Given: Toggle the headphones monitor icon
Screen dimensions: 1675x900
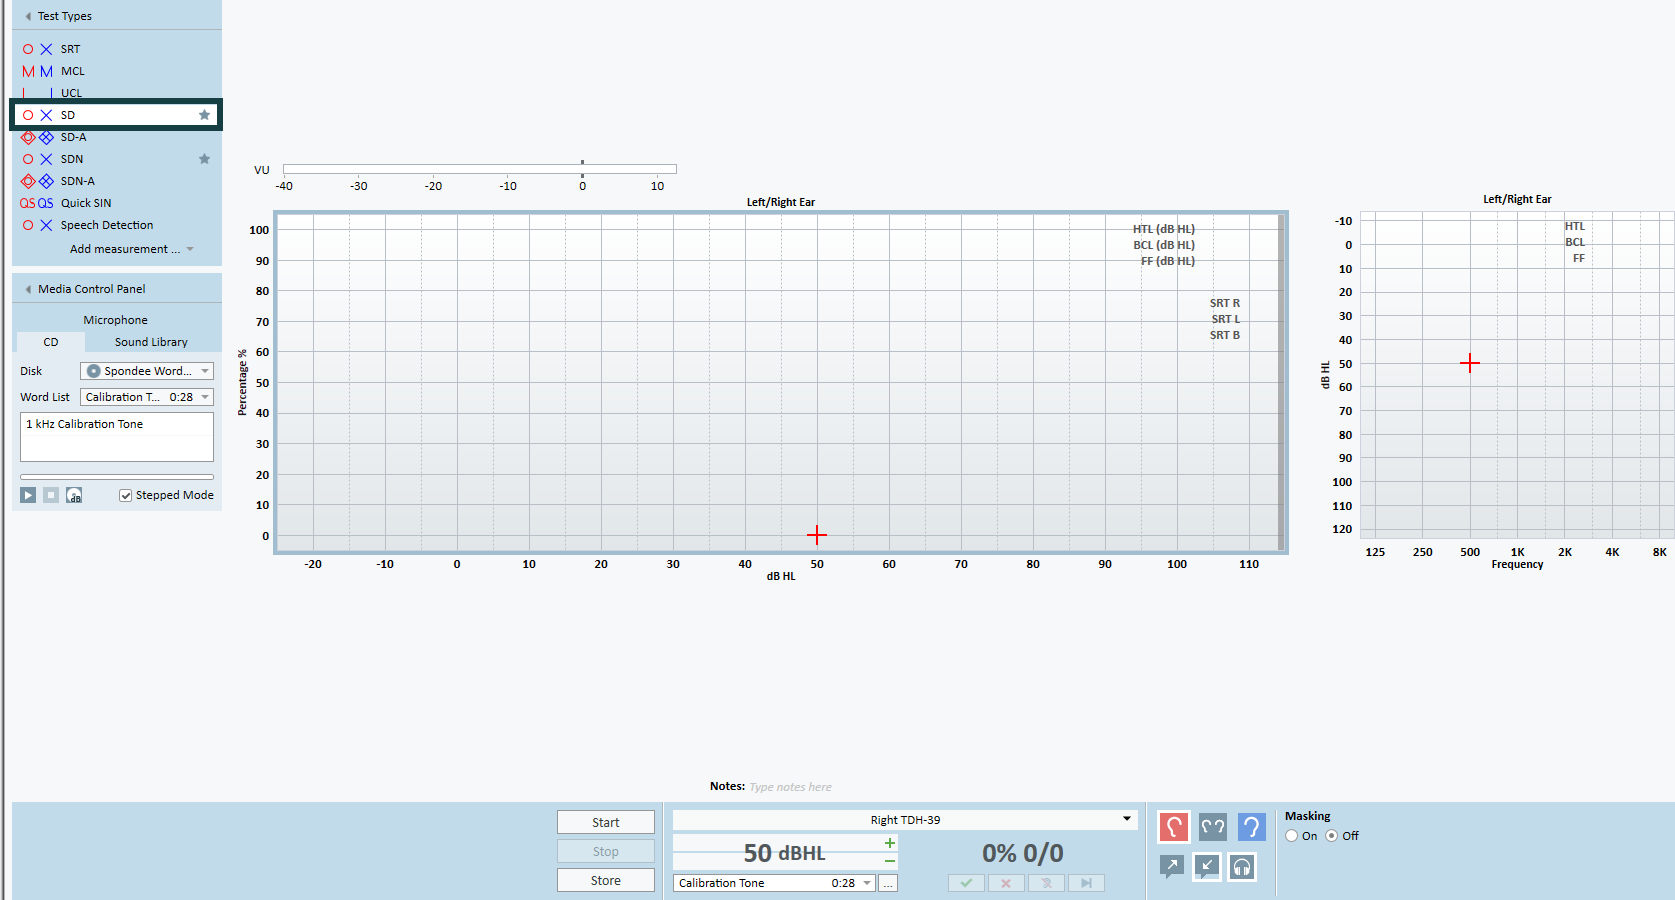Looking at the screenshot, I should point(1242,866).
